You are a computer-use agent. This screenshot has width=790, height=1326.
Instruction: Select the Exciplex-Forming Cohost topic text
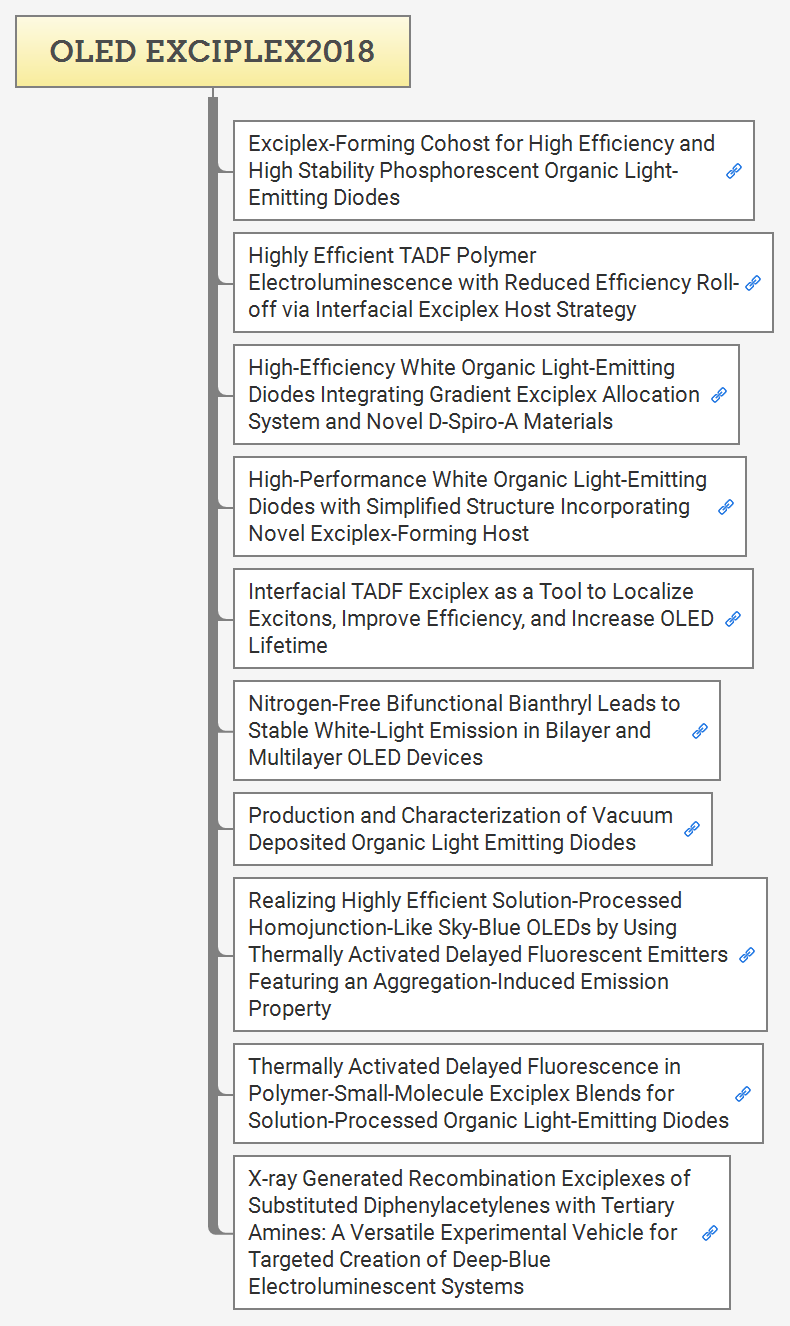click(480, 170)
